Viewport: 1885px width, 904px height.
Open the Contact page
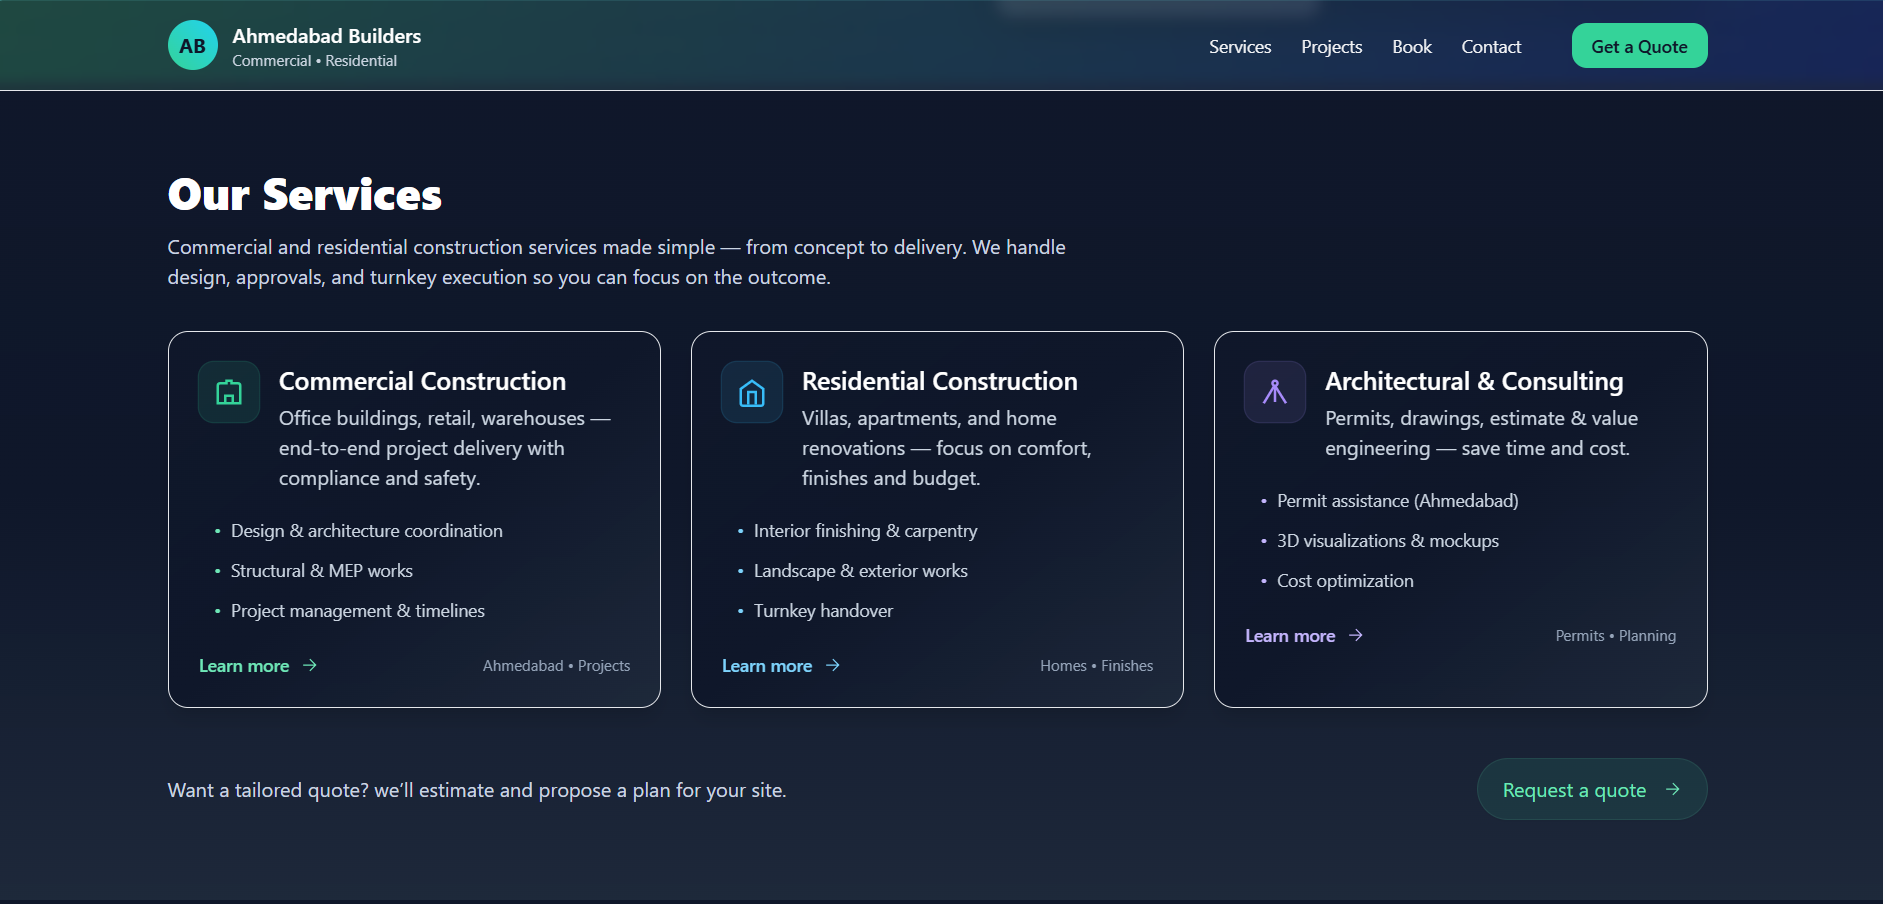point(1491,46)
